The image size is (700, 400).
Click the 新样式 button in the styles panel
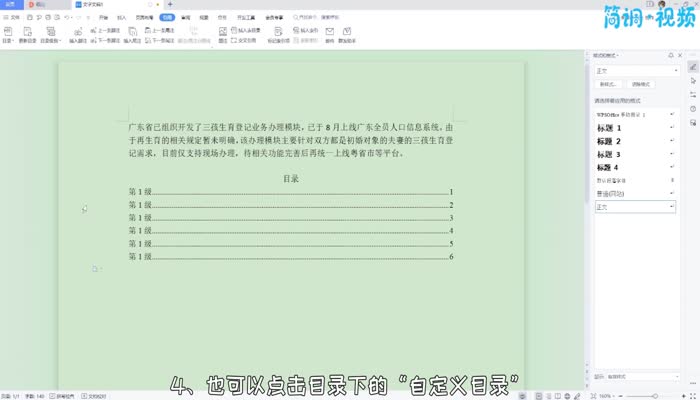[x=608, y=86]
